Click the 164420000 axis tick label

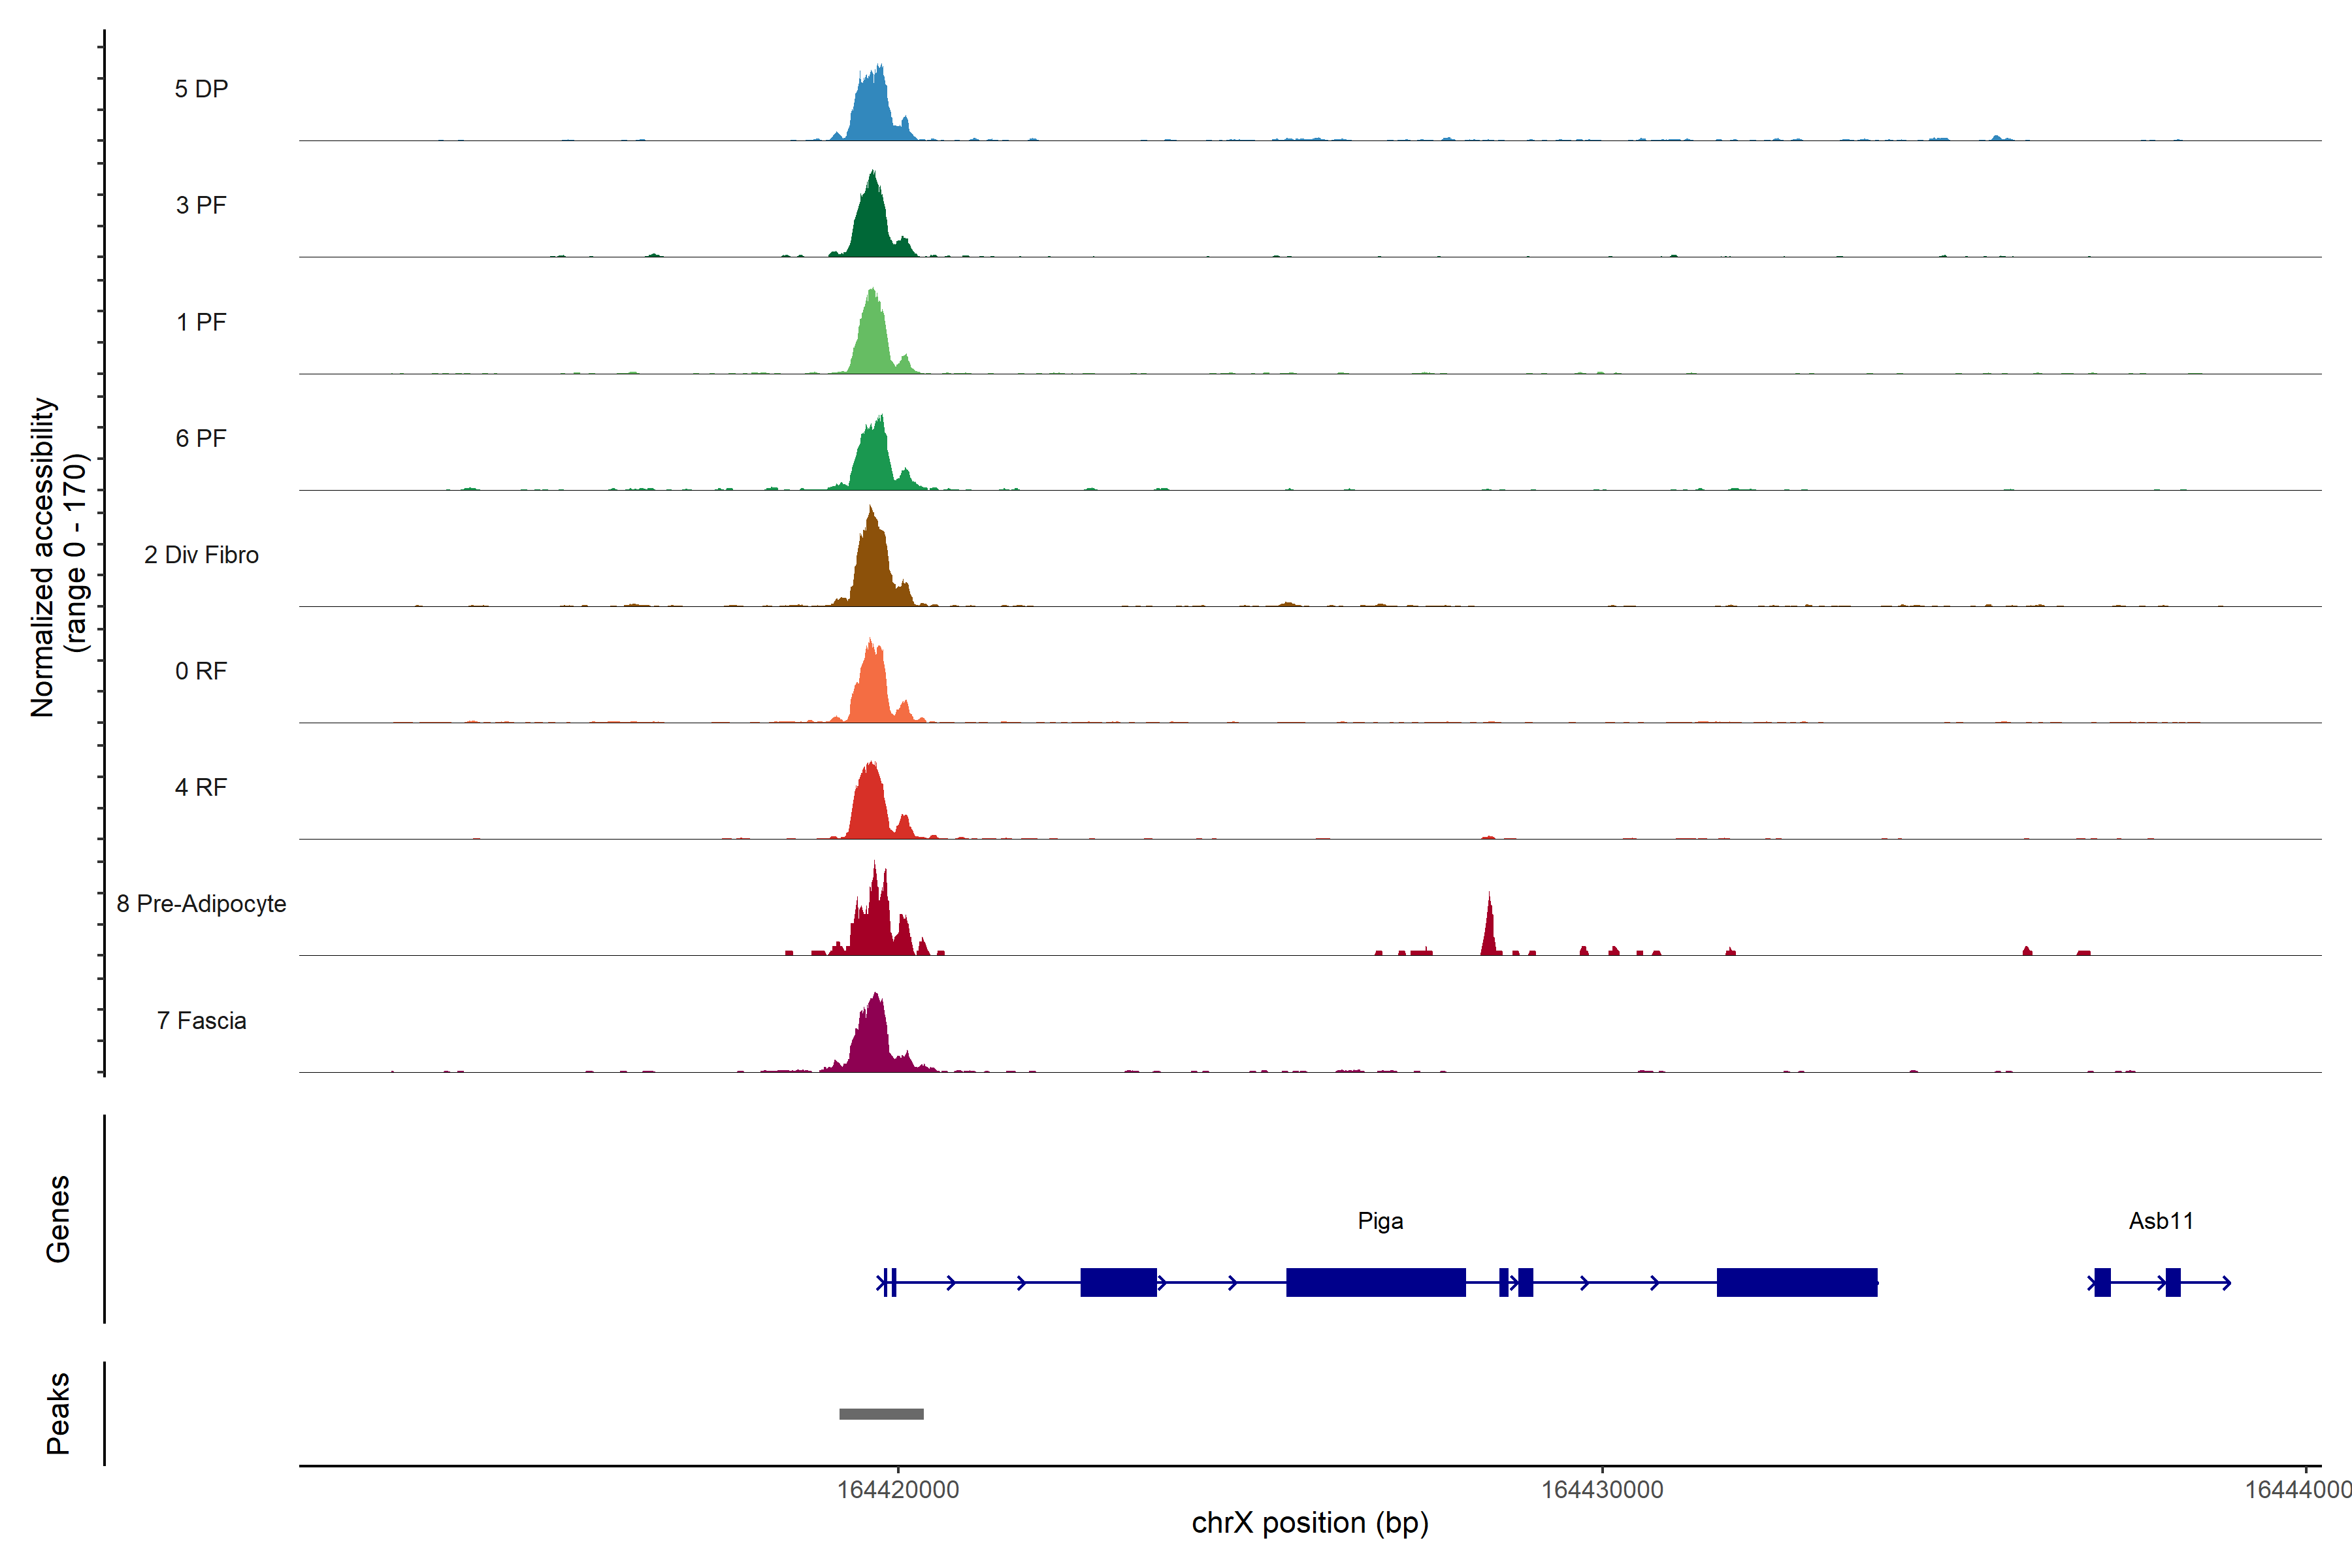[897, 1490]
